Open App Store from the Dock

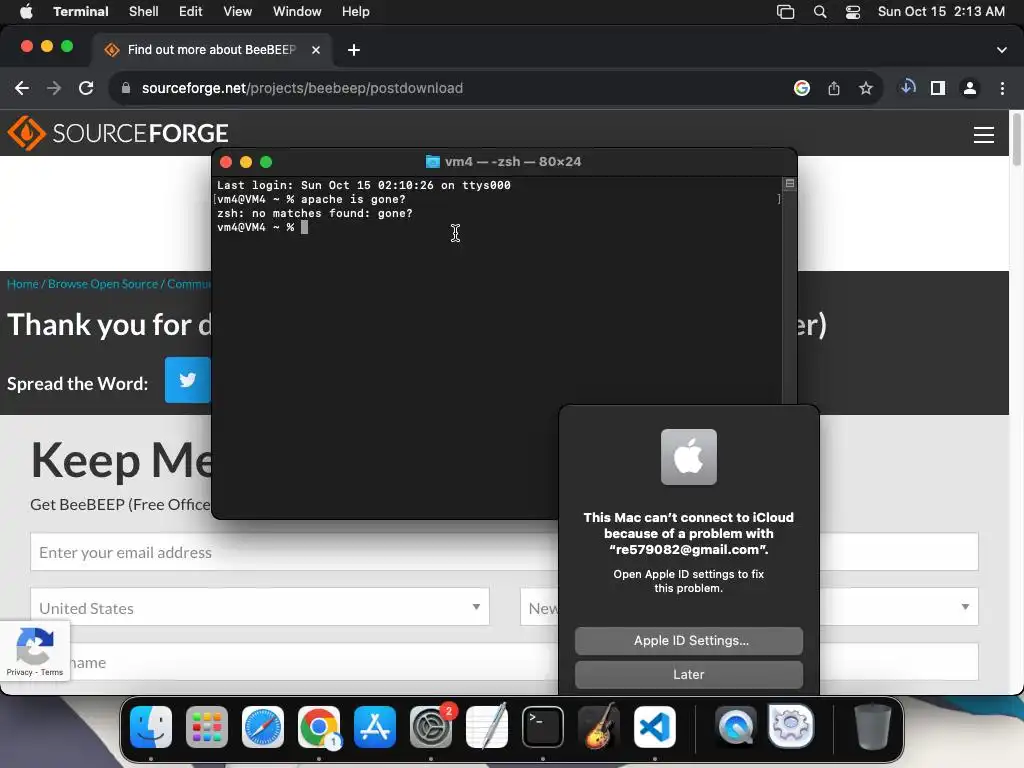(x=375, y=727)
